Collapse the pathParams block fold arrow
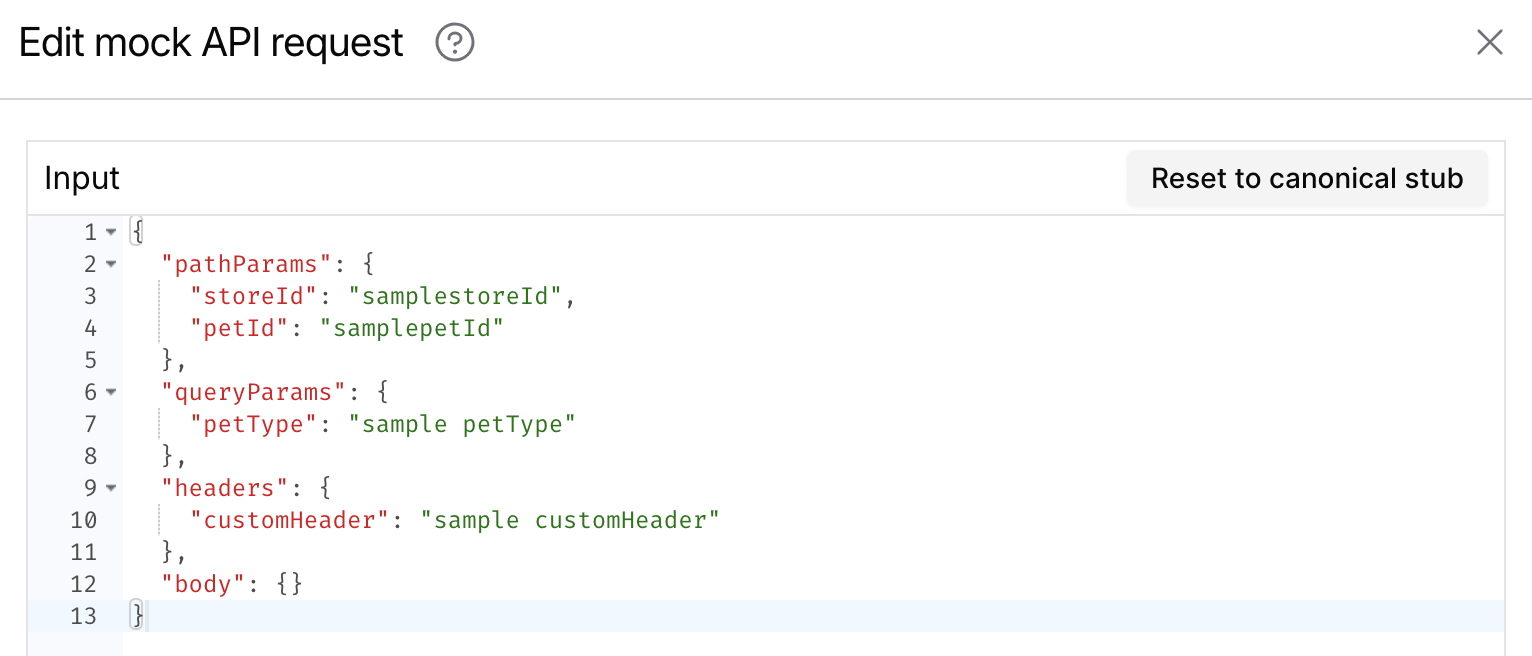This screenshot has width=1532, height=656. point(111,265)
